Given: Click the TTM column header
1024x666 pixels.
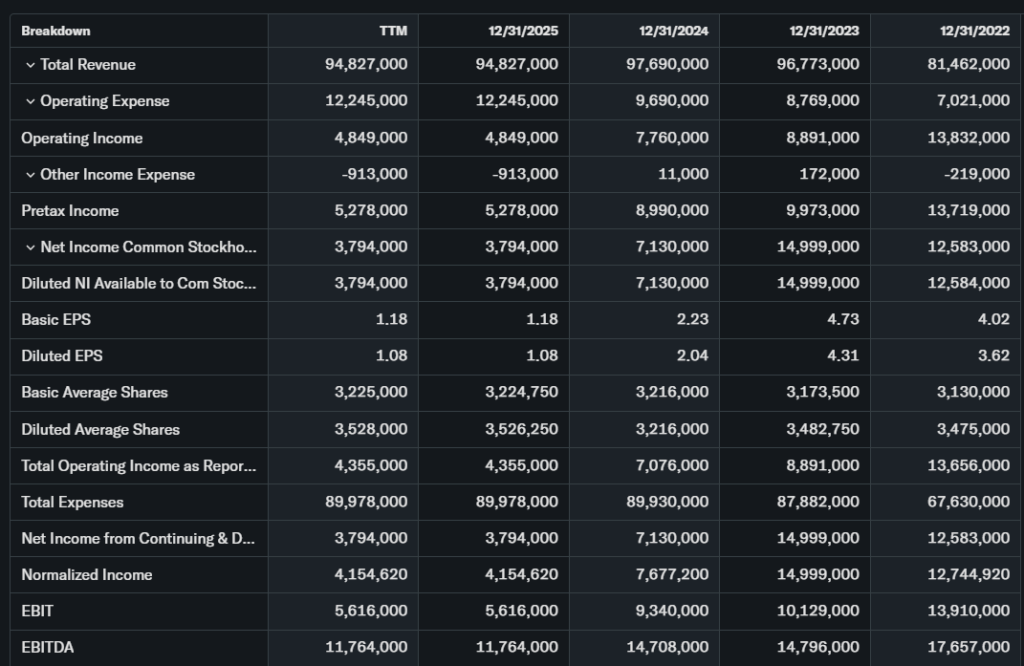Looking at the screenshot, I should (393, 30).
